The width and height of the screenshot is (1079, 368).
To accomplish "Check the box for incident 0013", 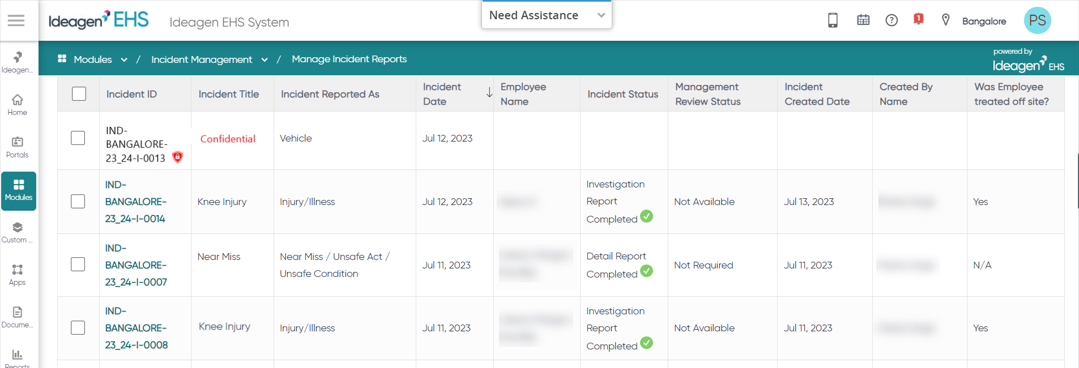I will [78, 138].
